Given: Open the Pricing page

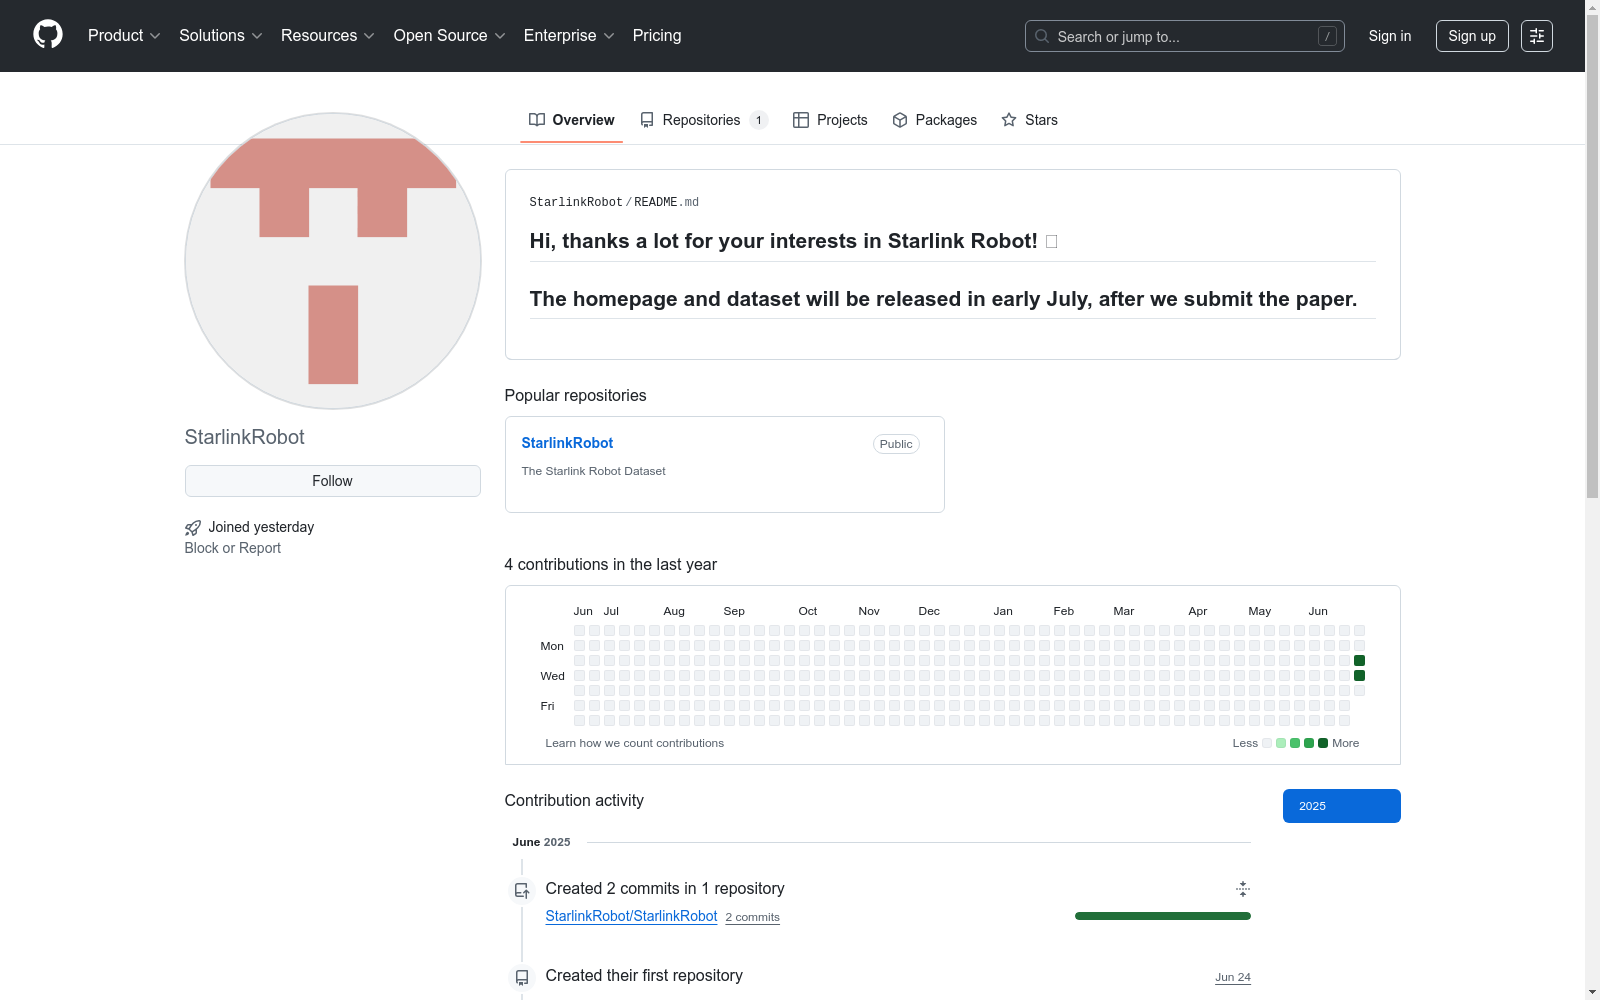Looking at the screenshot, I should click(657, 36).
